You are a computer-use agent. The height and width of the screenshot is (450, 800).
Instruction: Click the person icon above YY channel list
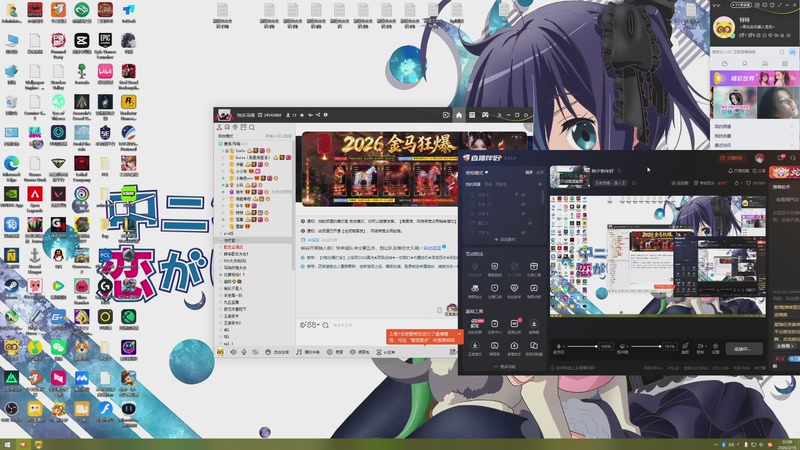[x=219, y=128]
